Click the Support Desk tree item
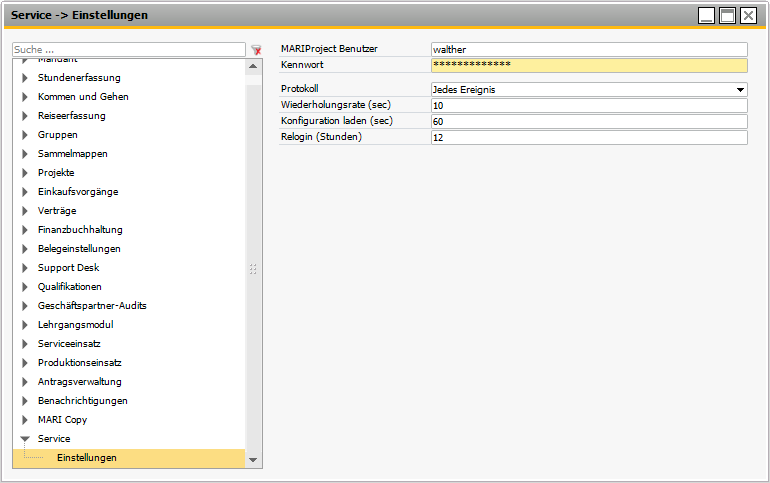Image resolution: width=770 pixels, height=483 pixels. point(68,268)
